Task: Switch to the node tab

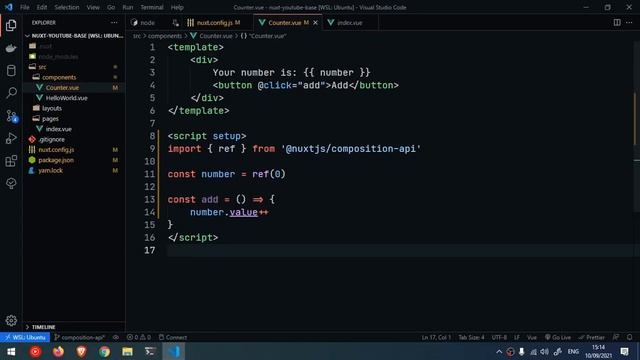Action: click(x=147, y=22)
